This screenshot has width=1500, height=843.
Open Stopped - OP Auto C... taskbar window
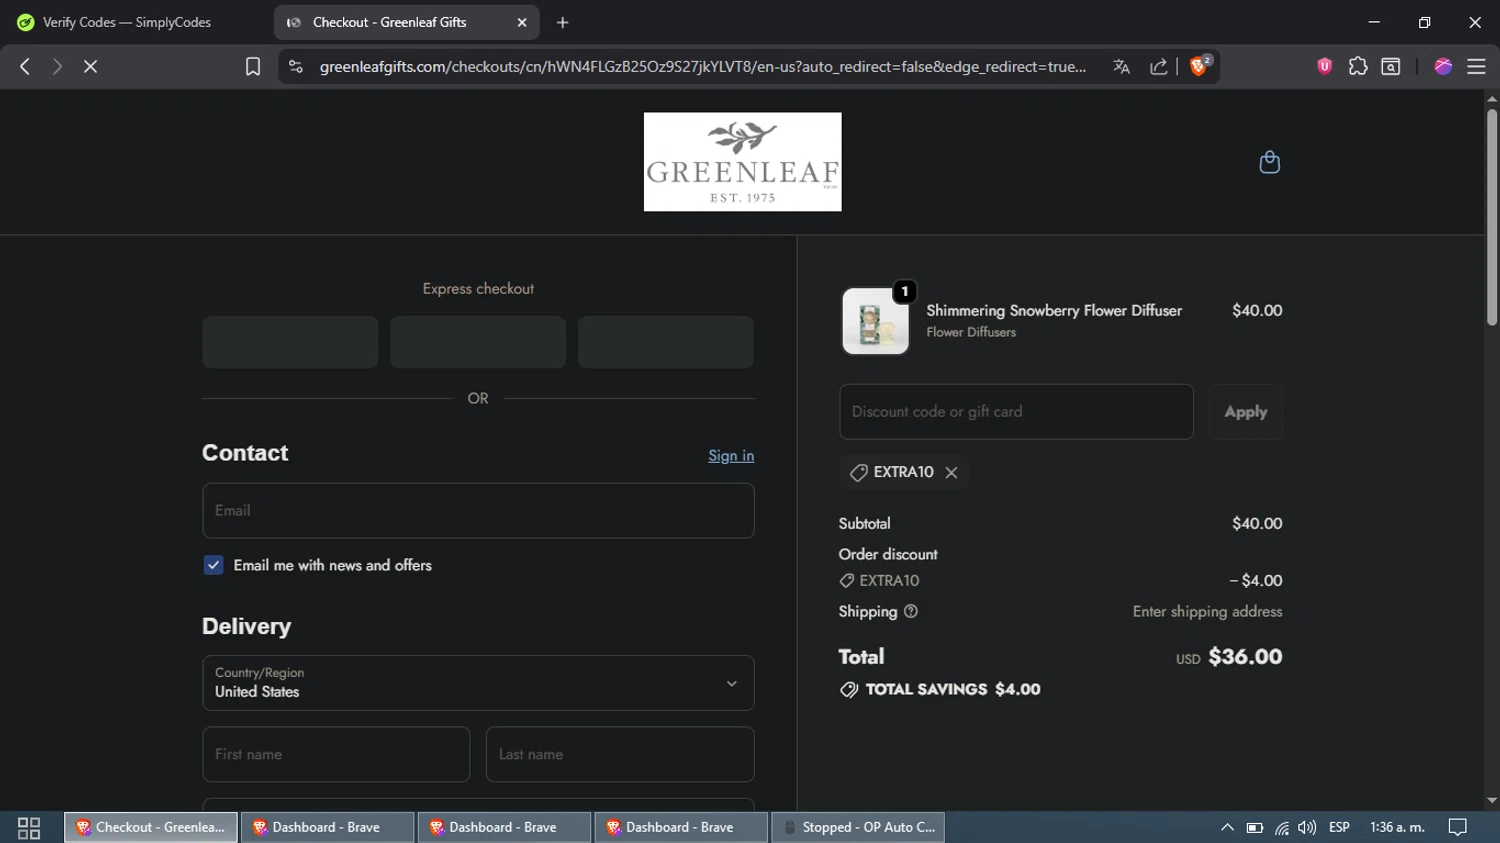click(x=858, y=828)
